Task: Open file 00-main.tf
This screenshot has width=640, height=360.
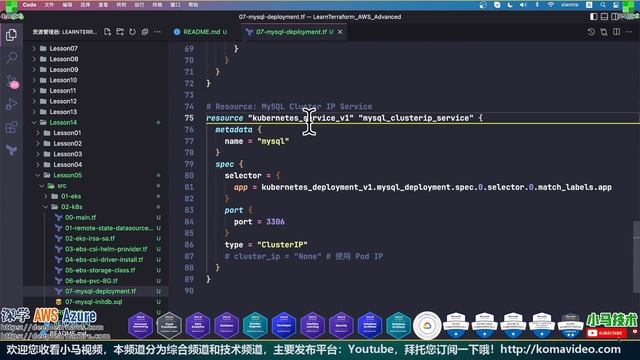Action: click(80, 218)
